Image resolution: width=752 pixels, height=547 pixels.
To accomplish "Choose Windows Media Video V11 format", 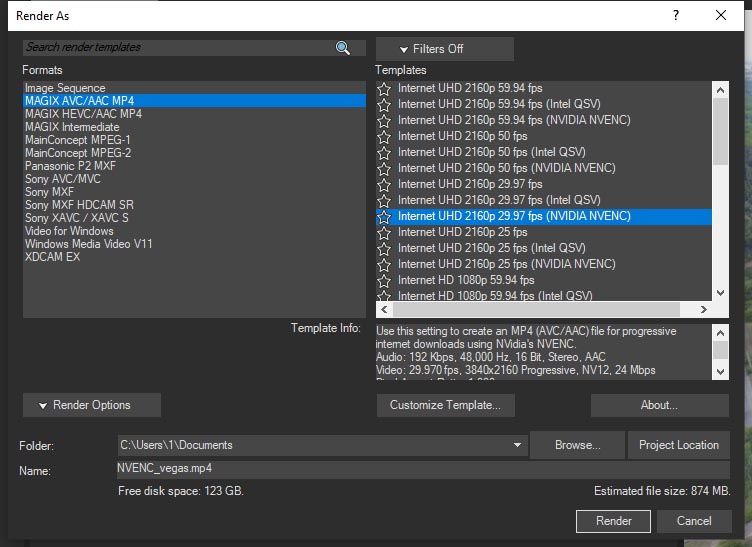I will 194,244.
